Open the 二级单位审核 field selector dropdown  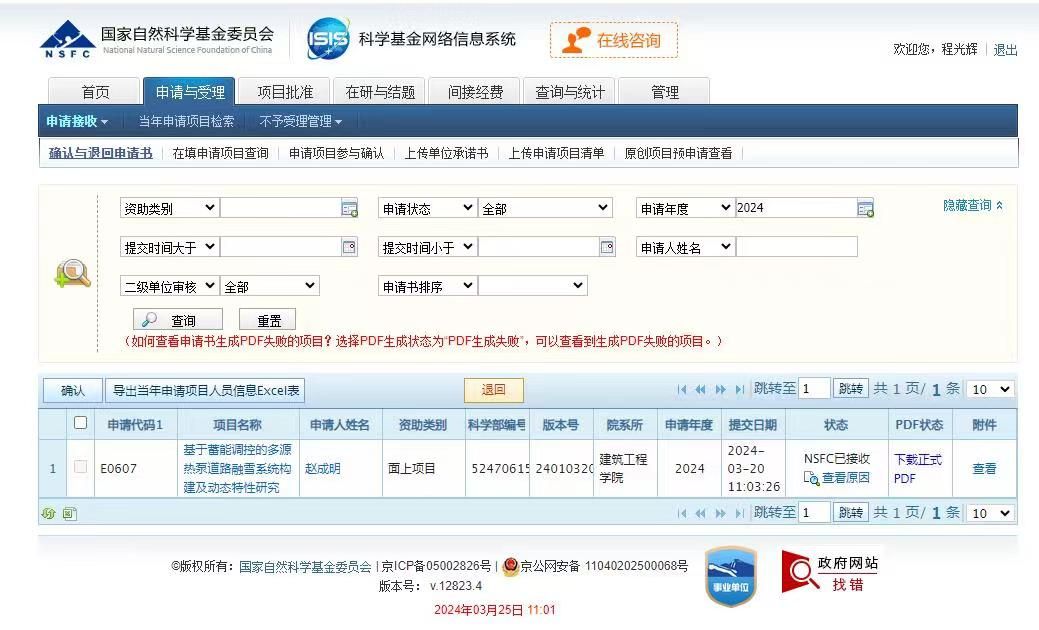click(x=169, y=286)
